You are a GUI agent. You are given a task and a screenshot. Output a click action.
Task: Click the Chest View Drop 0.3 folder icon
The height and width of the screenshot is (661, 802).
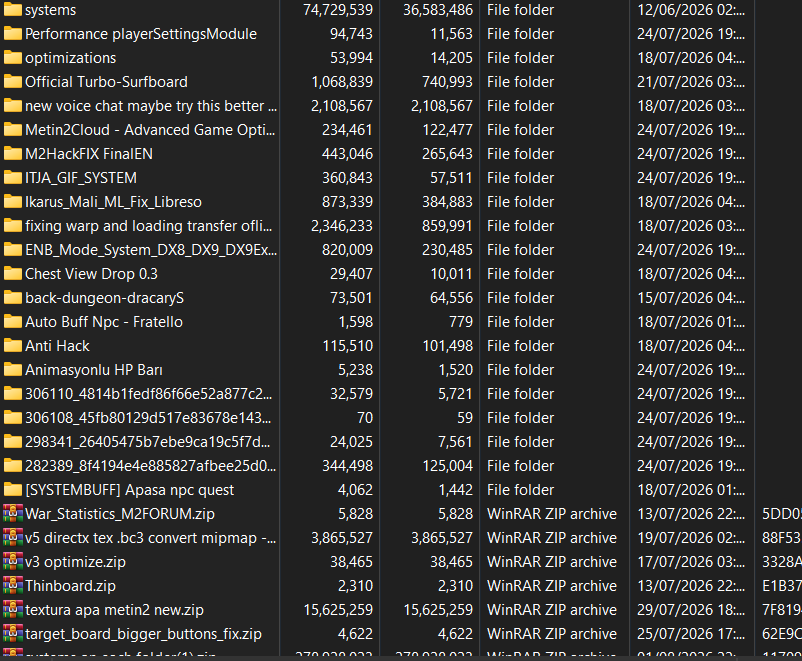[12, 274]
